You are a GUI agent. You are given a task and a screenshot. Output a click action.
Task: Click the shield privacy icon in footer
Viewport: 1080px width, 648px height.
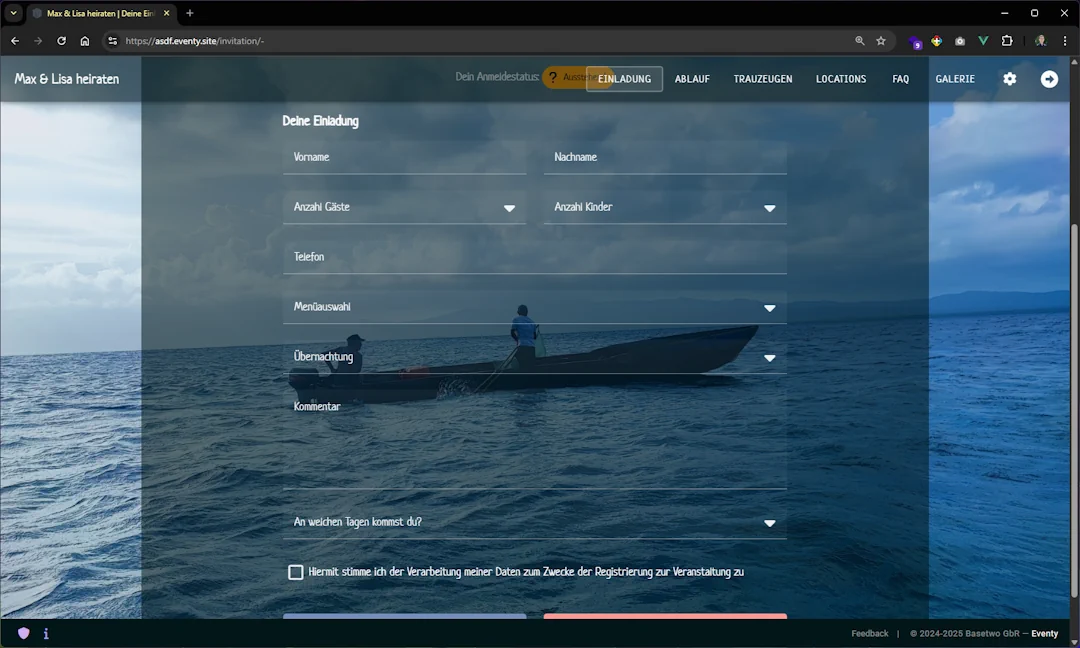[24, 633]
